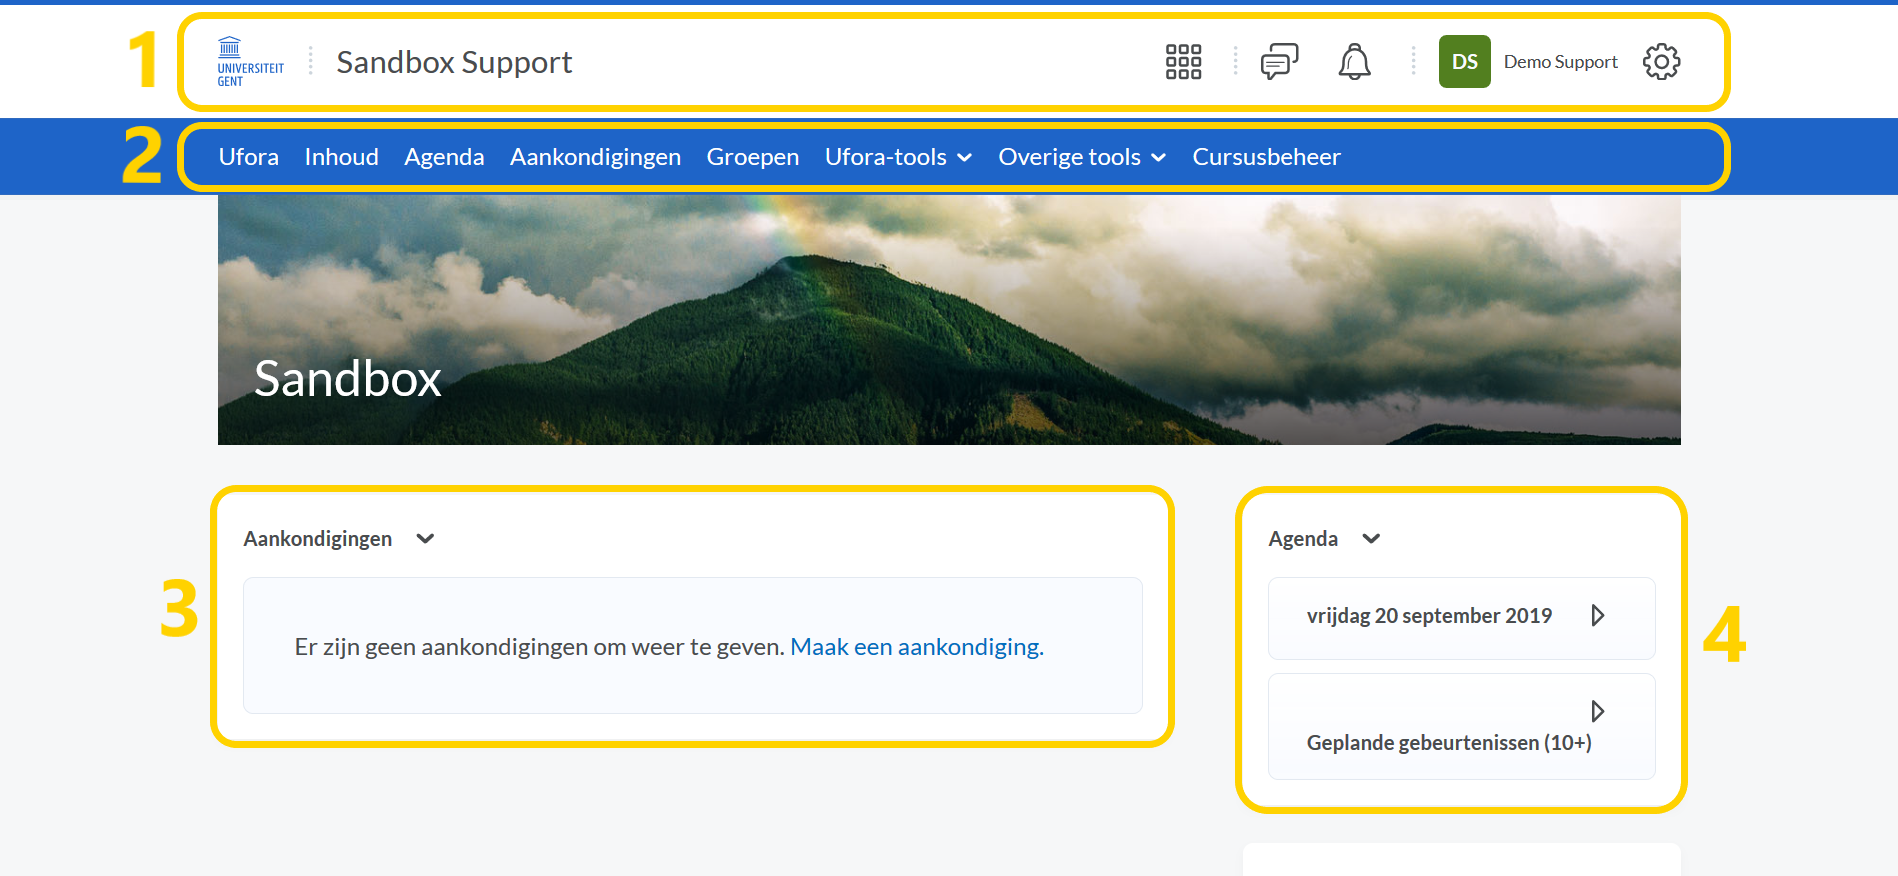Click the Universiteit Gent logo
Image resolution: width=1898 pixels, height=876 pixels.
(250, 62)
